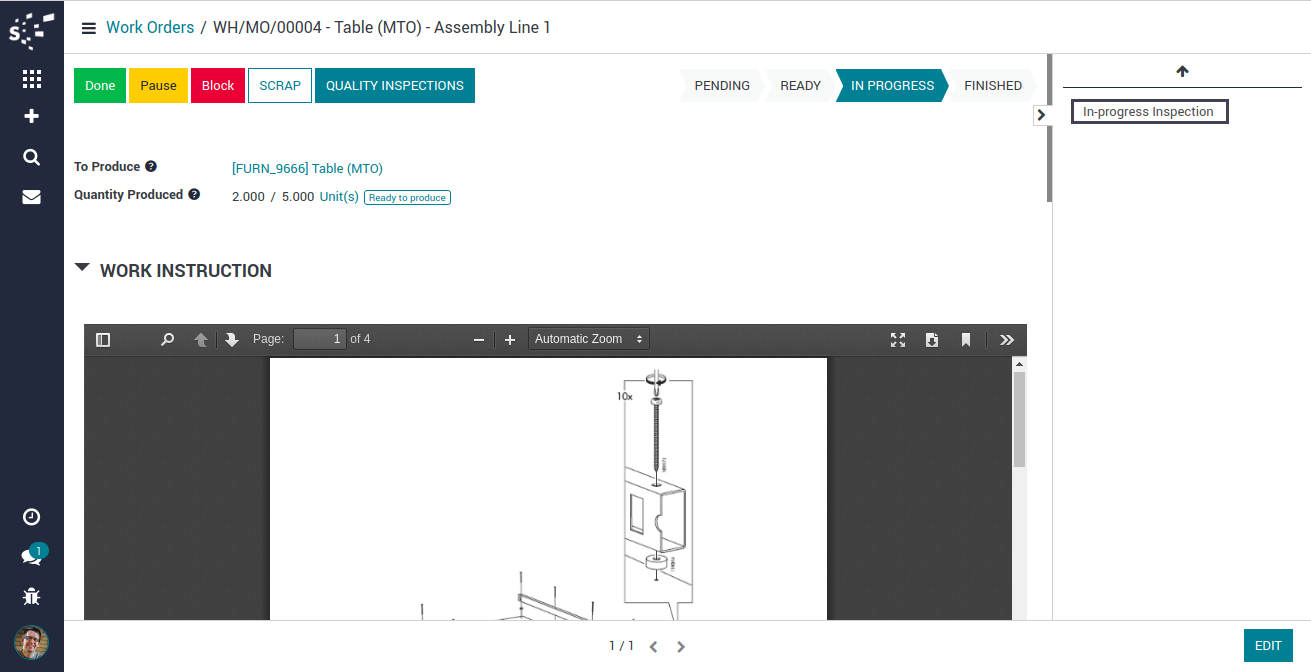
Task: Collapse the right side panel arrow
Action: point(1041,115)
